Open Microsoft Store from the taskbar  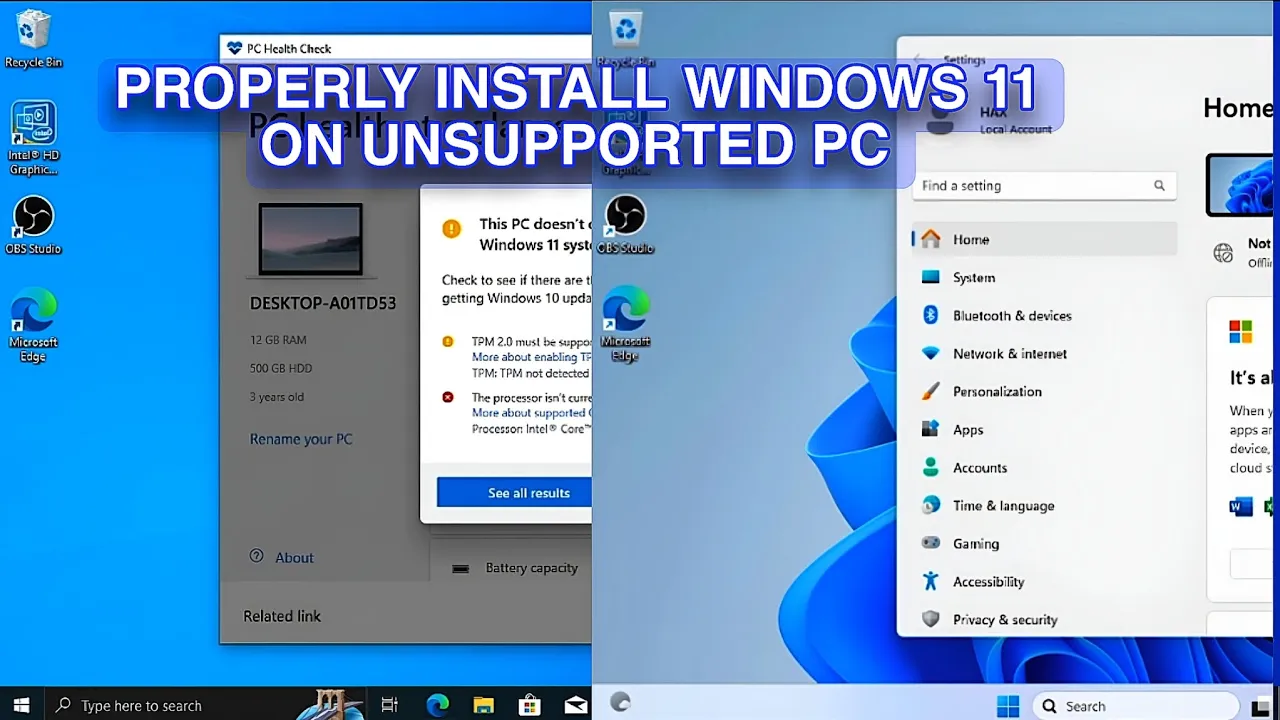point(530,705)
